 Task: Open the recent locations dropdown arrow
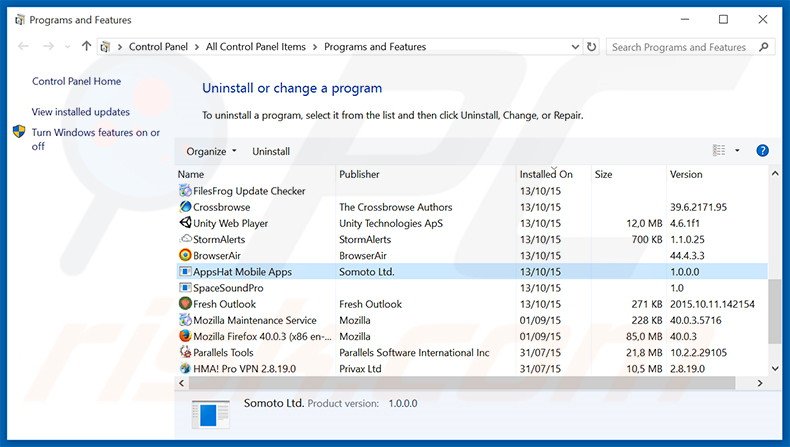point(68,47)
